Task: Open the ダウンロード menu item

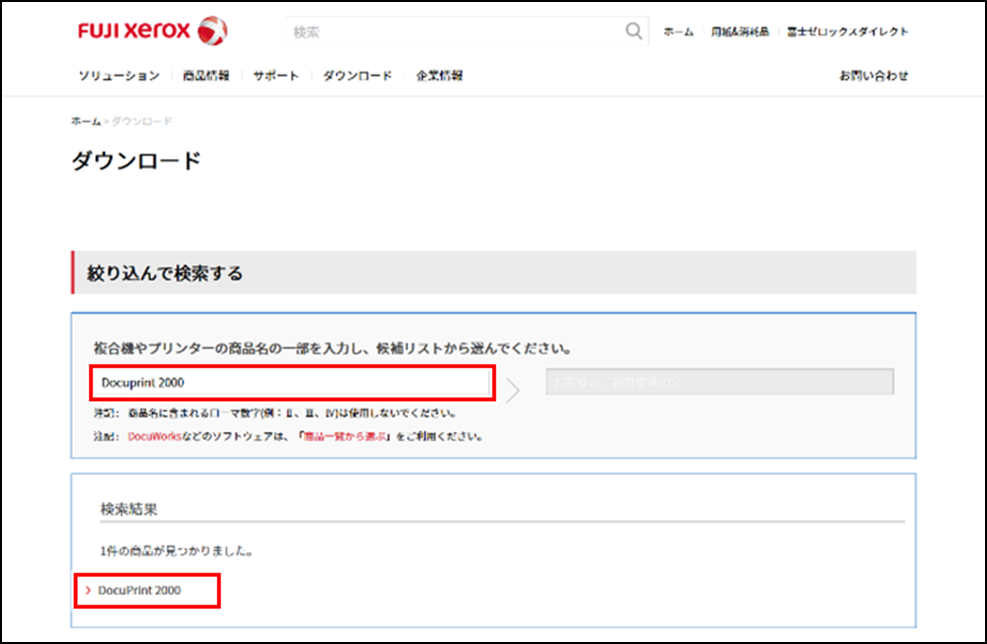Action: click(358, 76)
